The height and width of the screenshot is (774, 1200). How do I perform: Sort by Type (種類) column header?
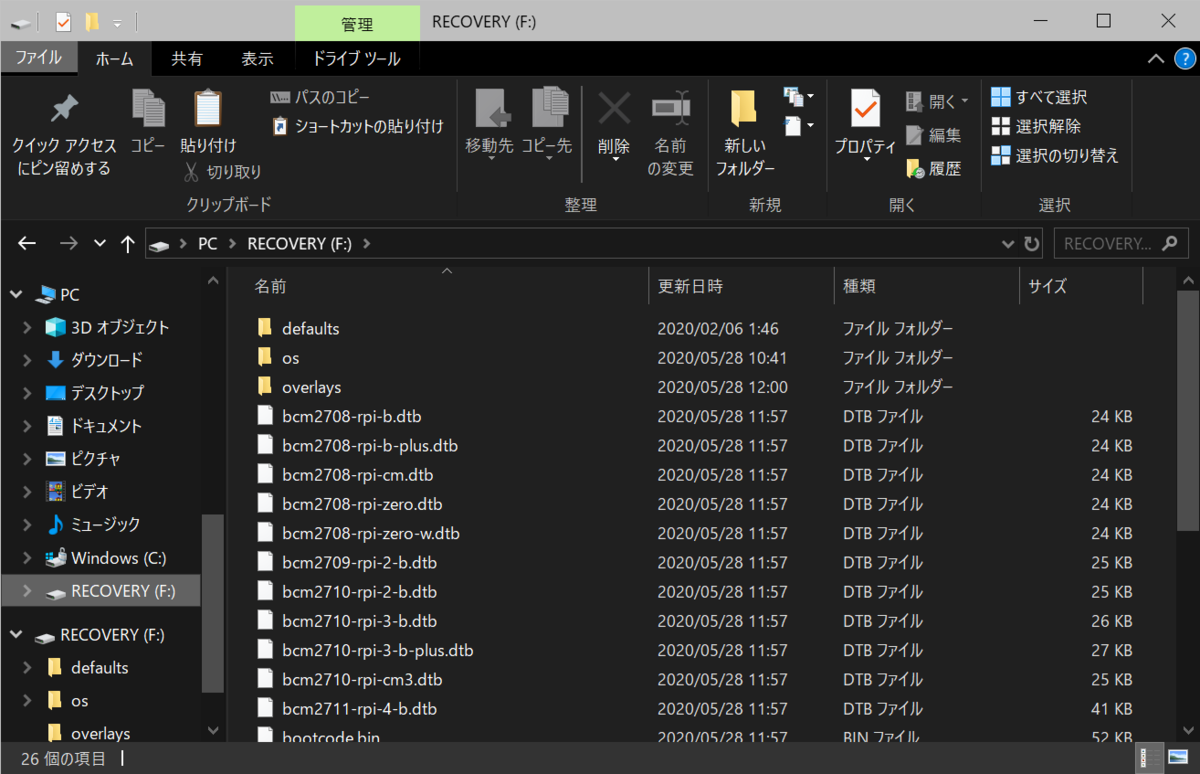(926, 286)
